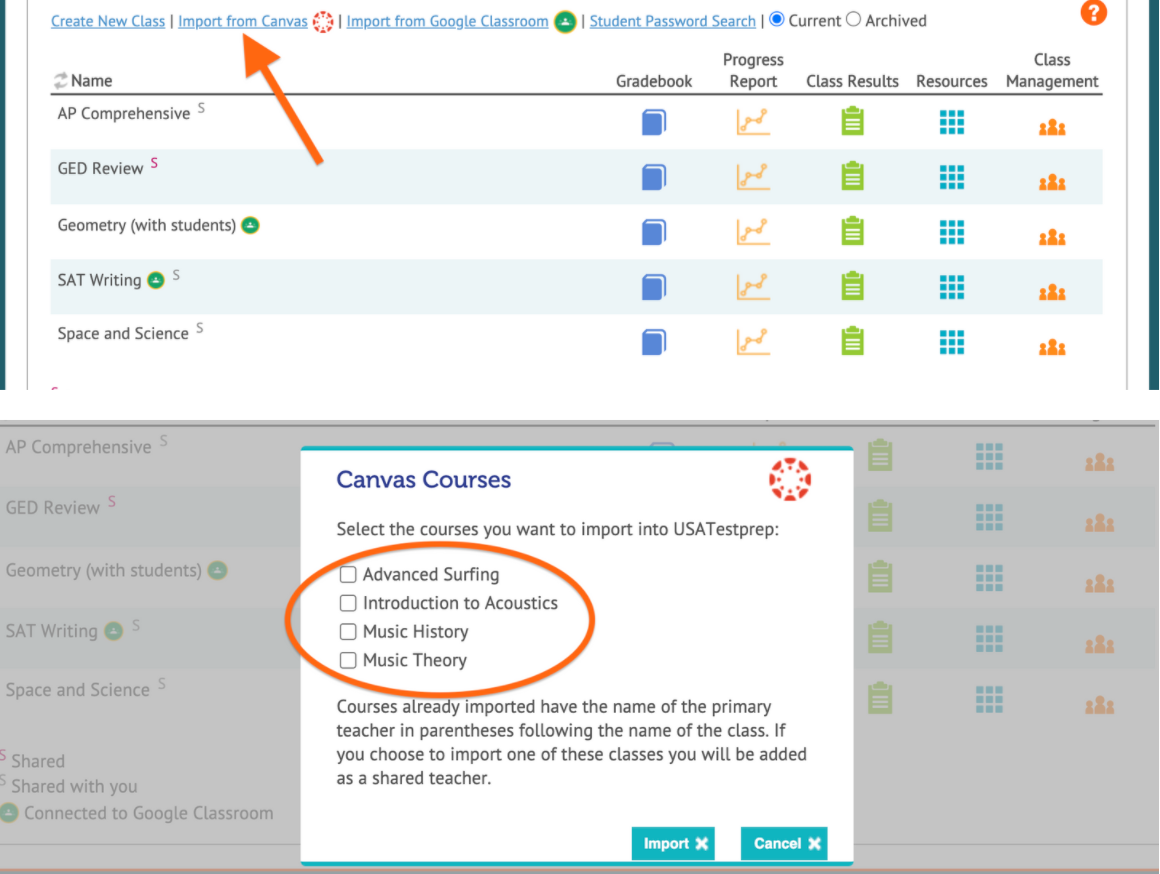The height and width of the screenshot is (874, 1160).
Task: Open Resources grid for AP Comprehensive
Action: pyautogui.click(x=951, y=122)
